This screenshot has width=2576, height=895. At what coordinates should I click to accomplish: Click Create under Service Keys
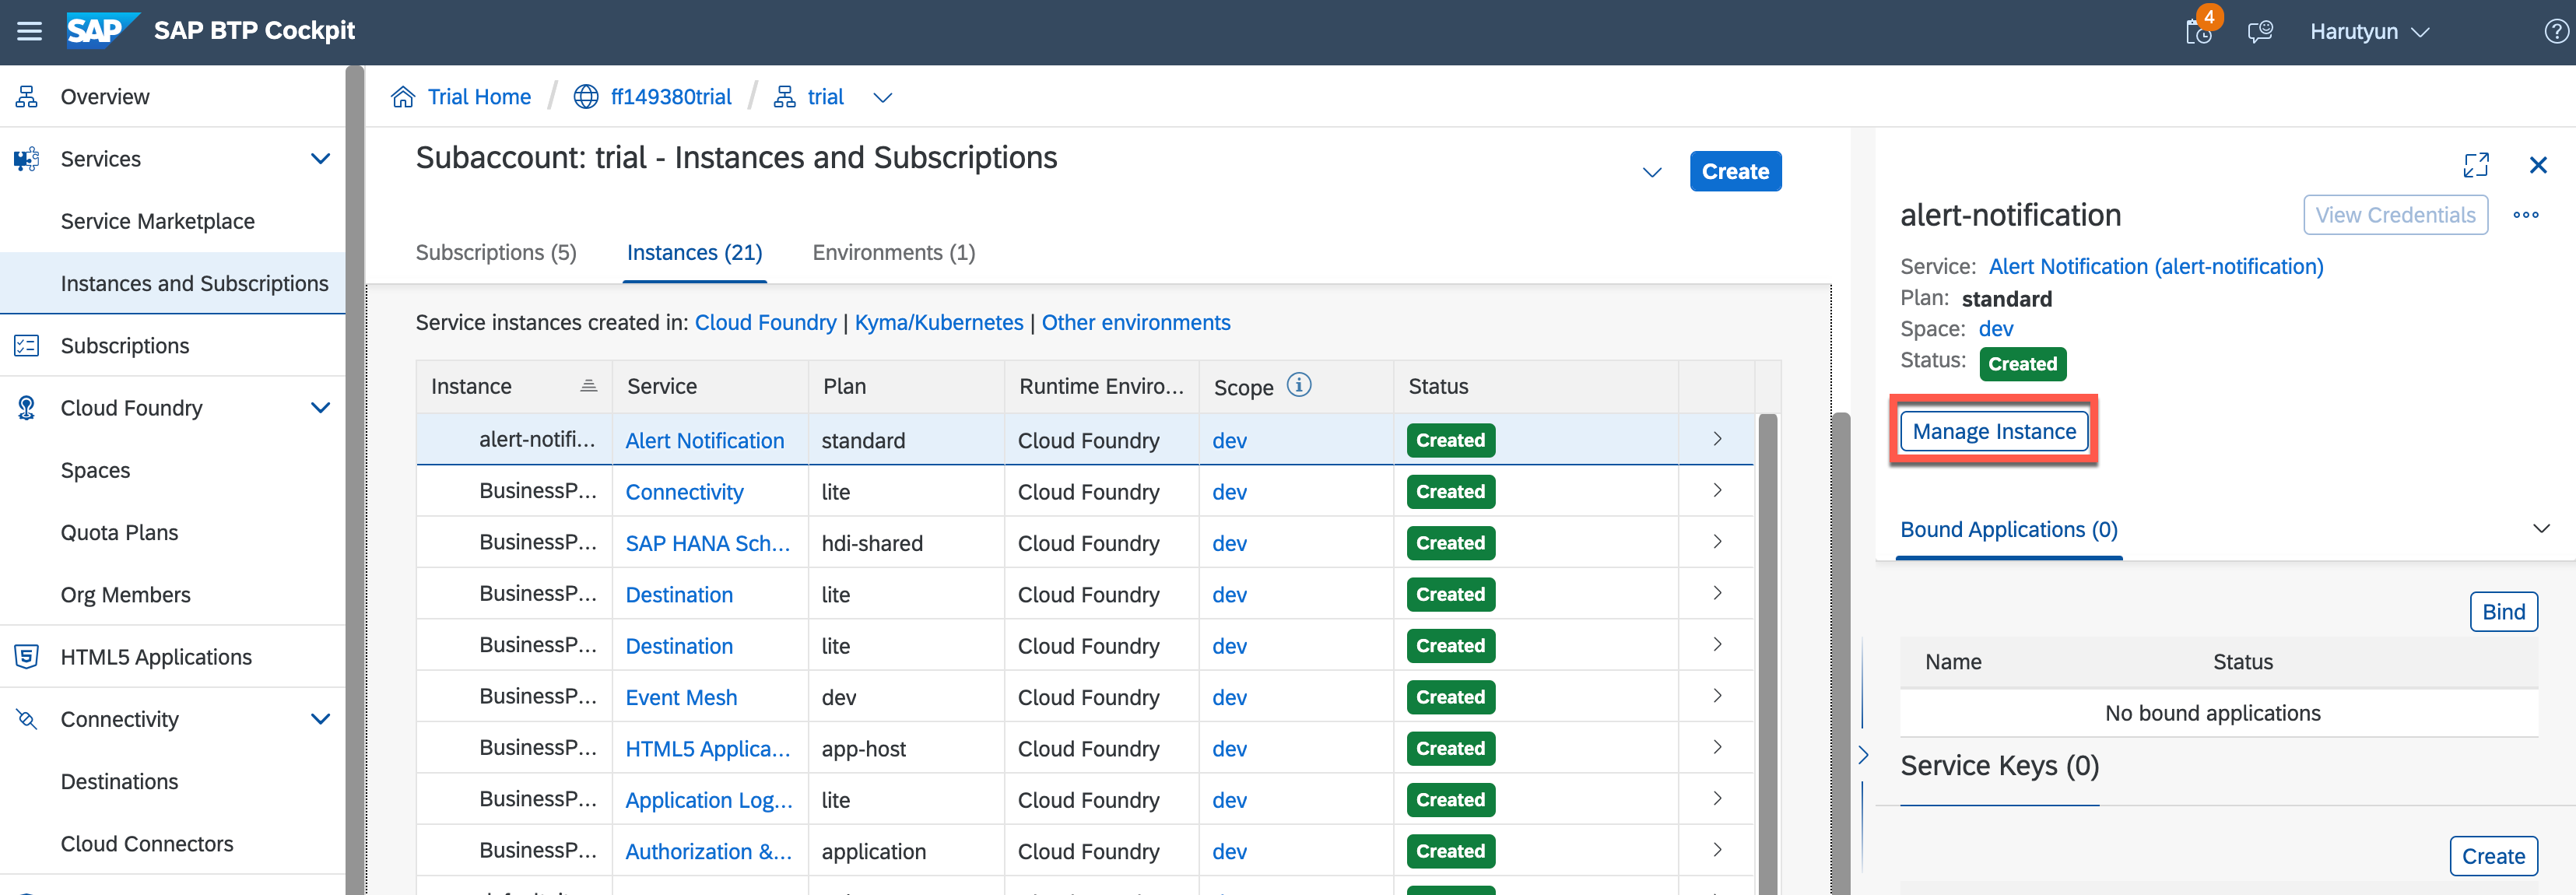[x=2493, y=856]
